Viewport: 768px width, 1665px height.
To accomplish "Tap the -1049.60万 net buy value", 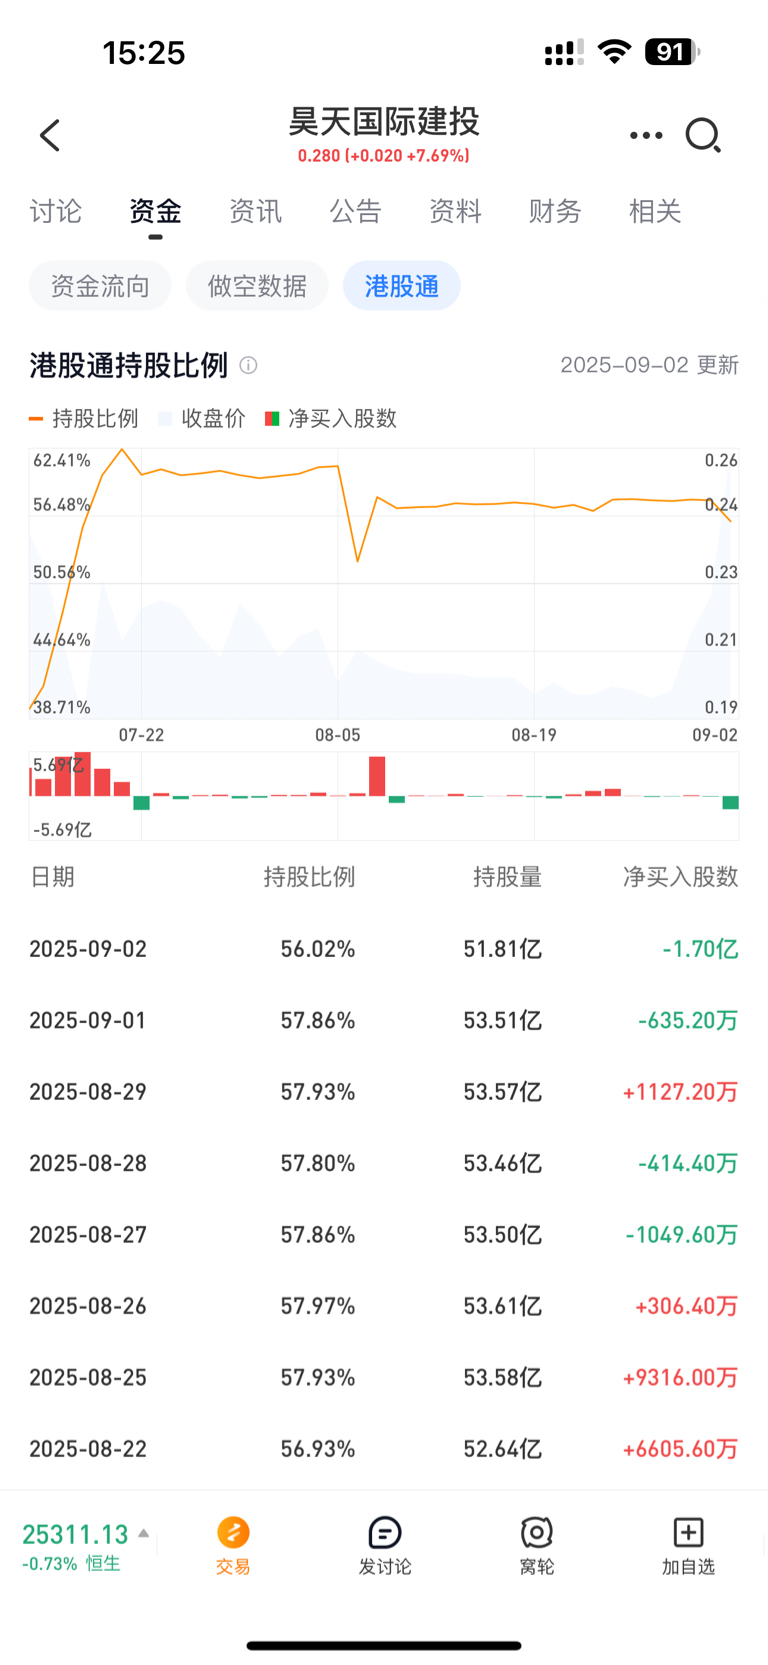I will [x=682, y=1235].
